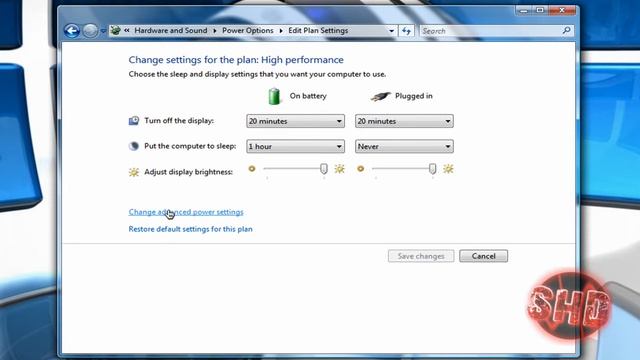
Task: Click the 'Plugged in' column heading
Action: [x=414, y=96]
